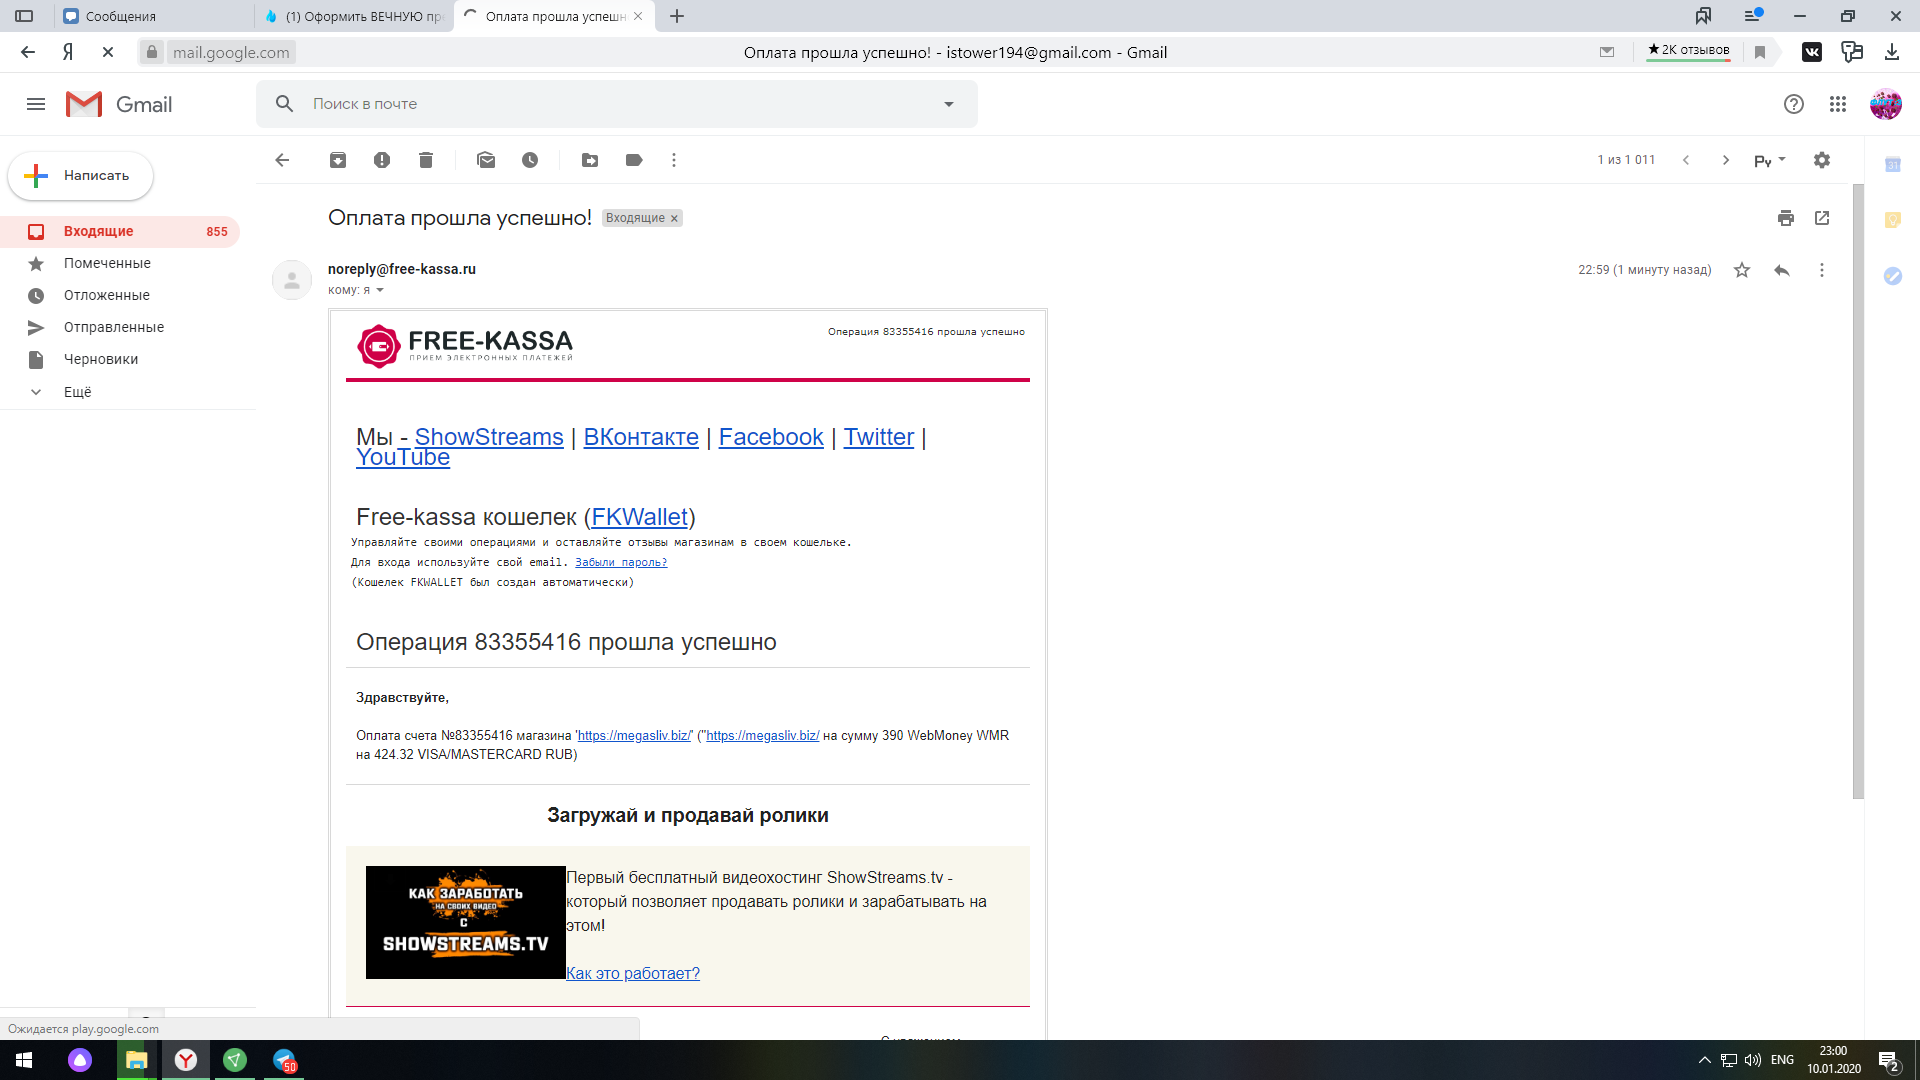Open the Google account avatar menu
This screenshot has height=1080, width=1920.
tap(1886, 104)
